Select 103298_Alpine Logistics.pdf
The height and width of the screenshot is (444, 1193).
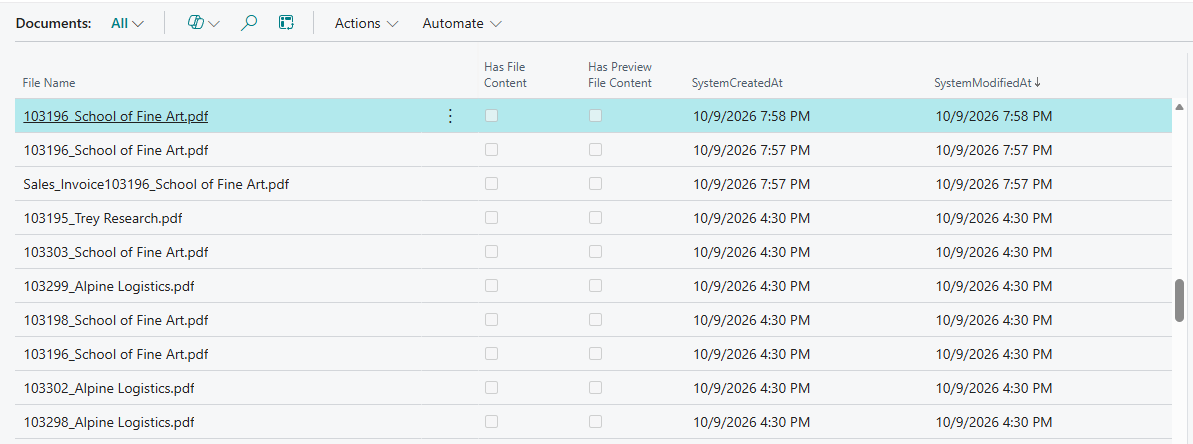pos(109,422)
